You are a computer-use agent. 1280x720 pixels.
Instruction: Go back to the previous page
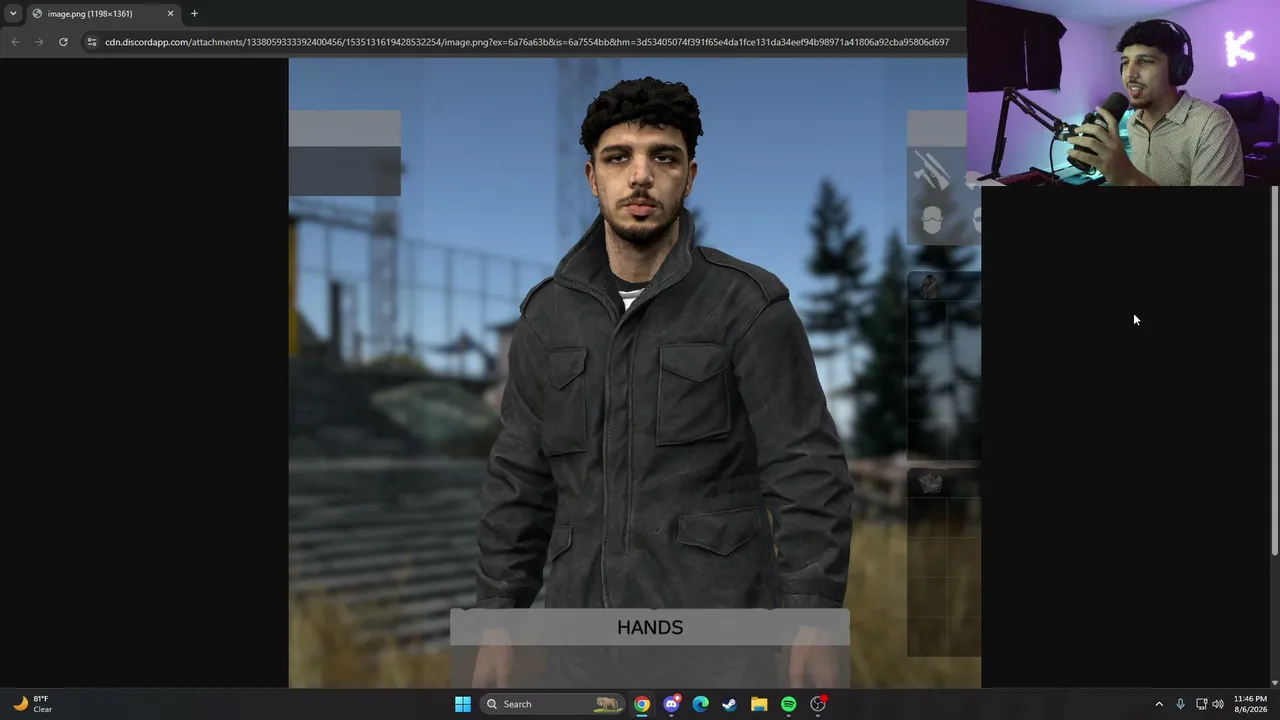[x=15, y=42]
